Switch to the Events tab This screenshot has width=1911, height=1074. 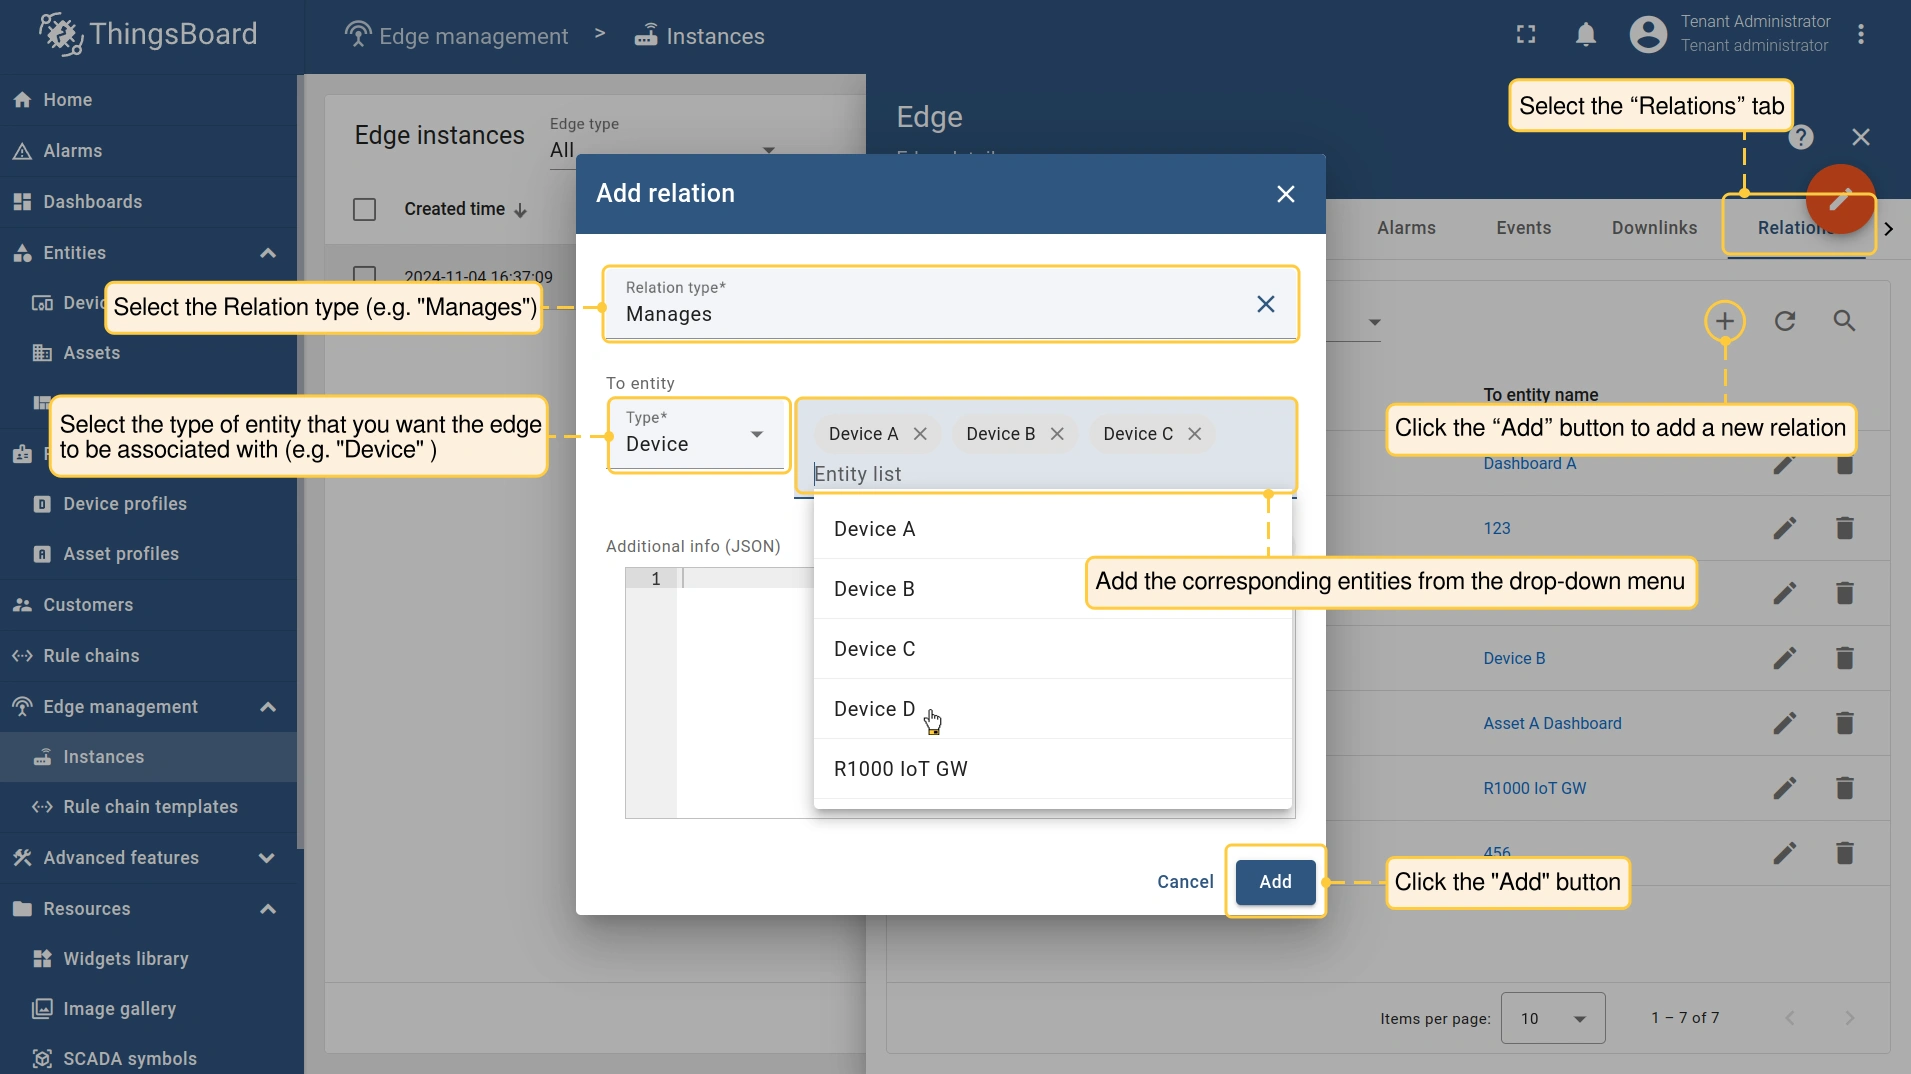click(x=1523, y=228)
